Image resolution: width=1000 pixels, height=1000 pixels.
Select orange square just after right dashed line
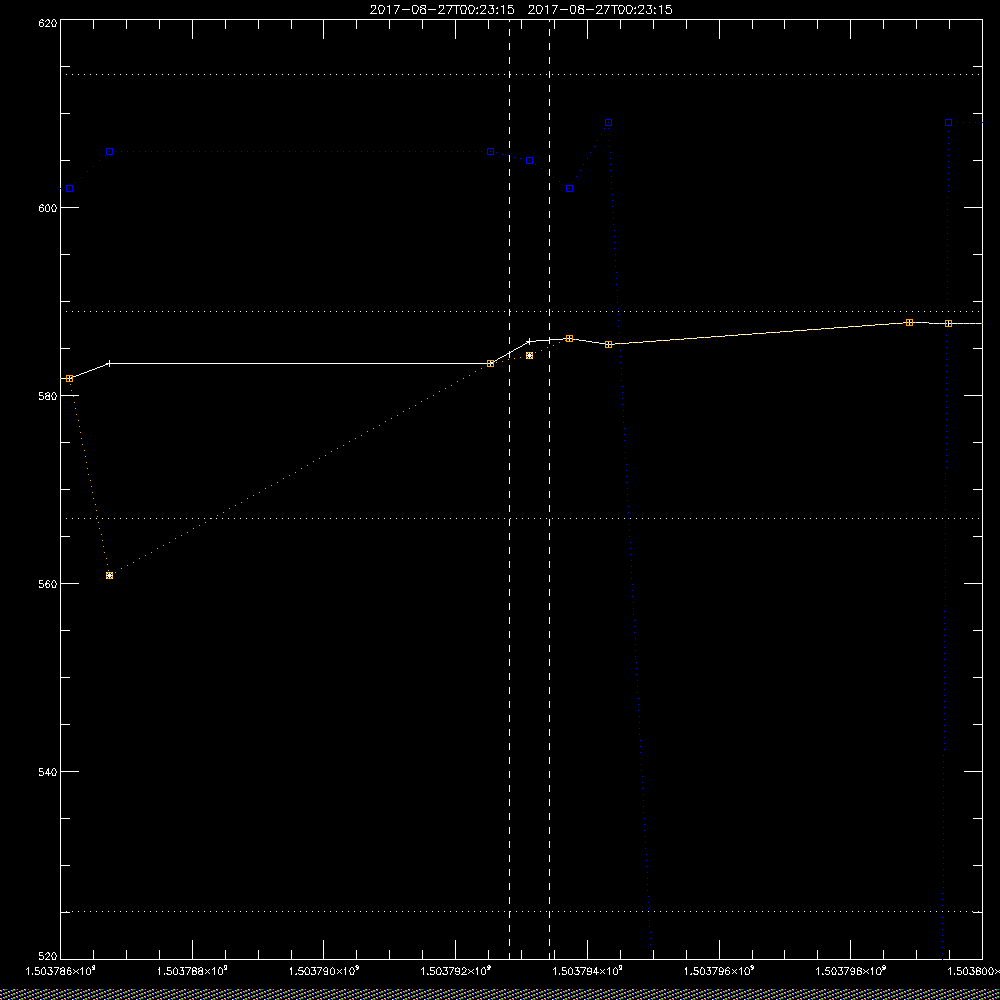click(x=570, y=339)
